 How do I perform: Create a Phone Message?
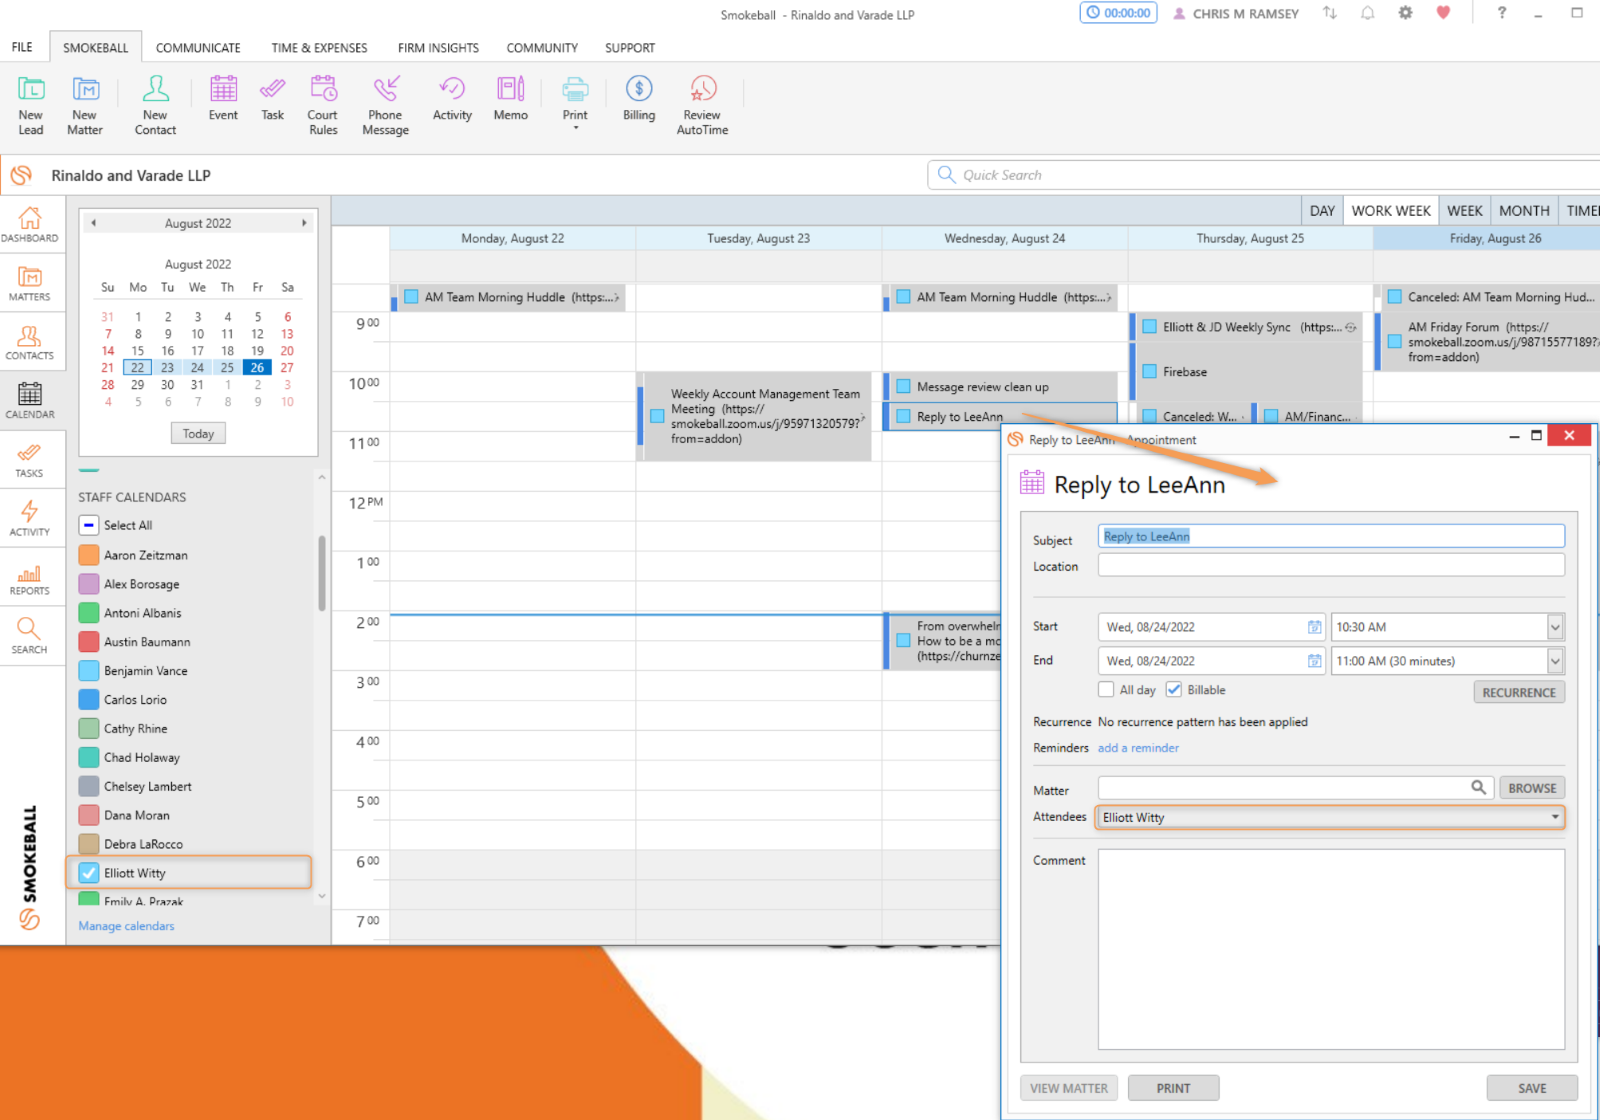click(x=385, y=104)
